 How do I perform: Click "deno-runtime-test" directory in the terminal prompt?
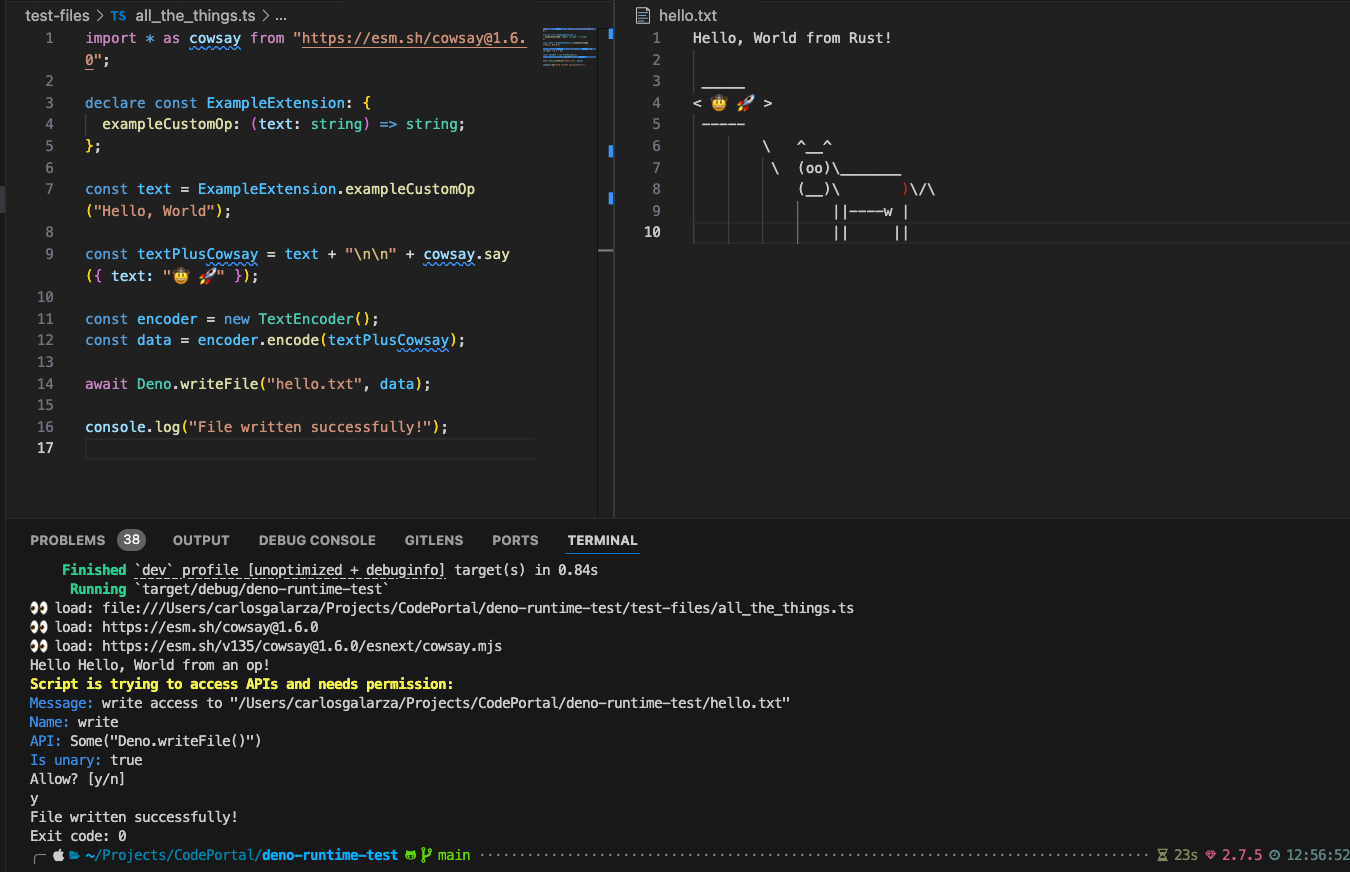pyautogui.click(x=330, y=856)
